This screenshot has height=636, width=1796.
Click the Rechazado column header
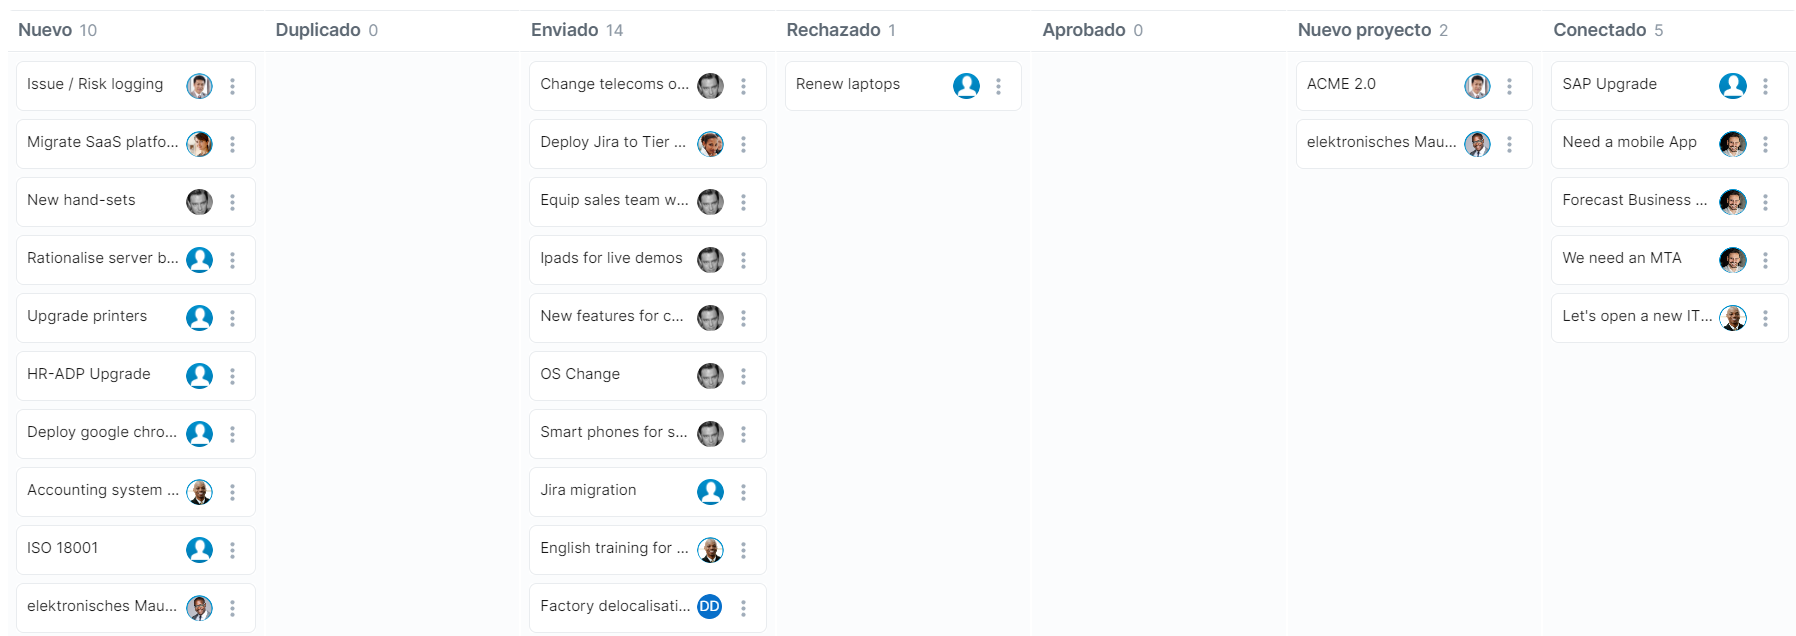tap(833, 30)
